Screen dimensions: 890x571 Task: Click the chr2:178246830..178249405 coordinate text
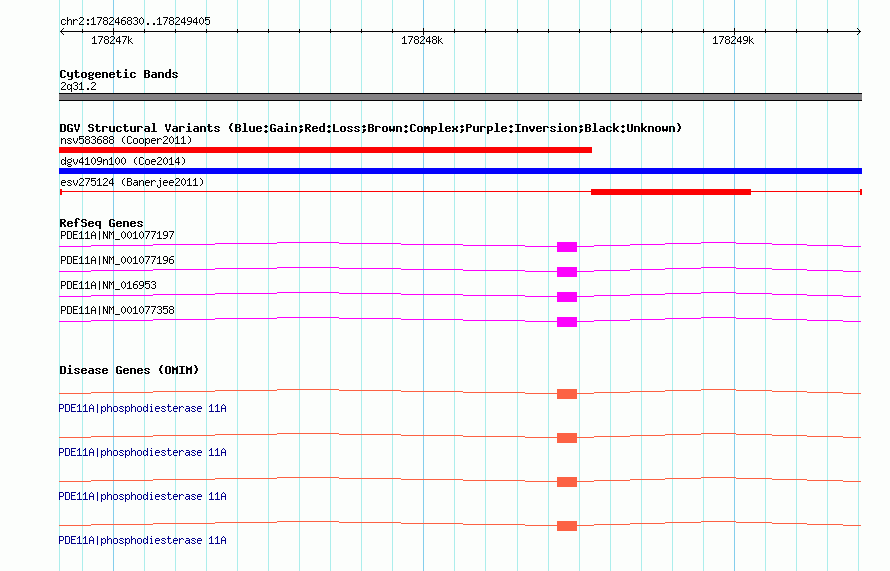[136, 21]
